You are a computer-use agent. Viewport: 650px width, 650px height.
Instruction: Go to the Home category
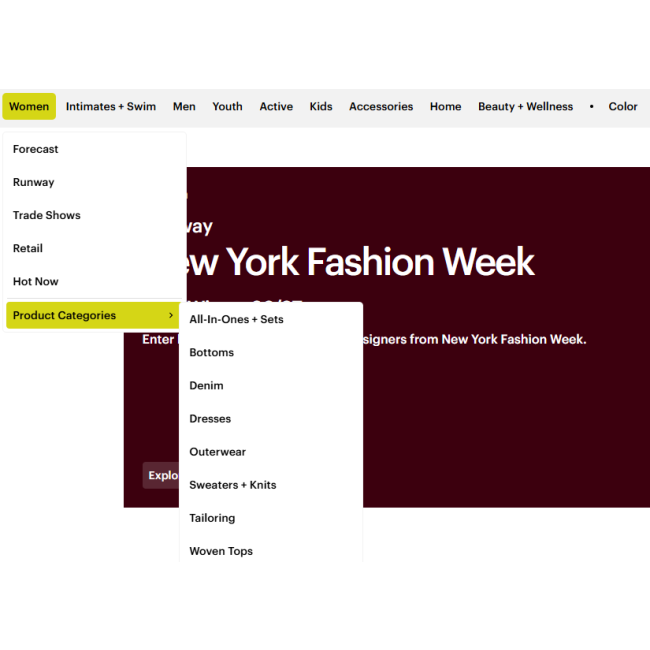click(445, 107)
